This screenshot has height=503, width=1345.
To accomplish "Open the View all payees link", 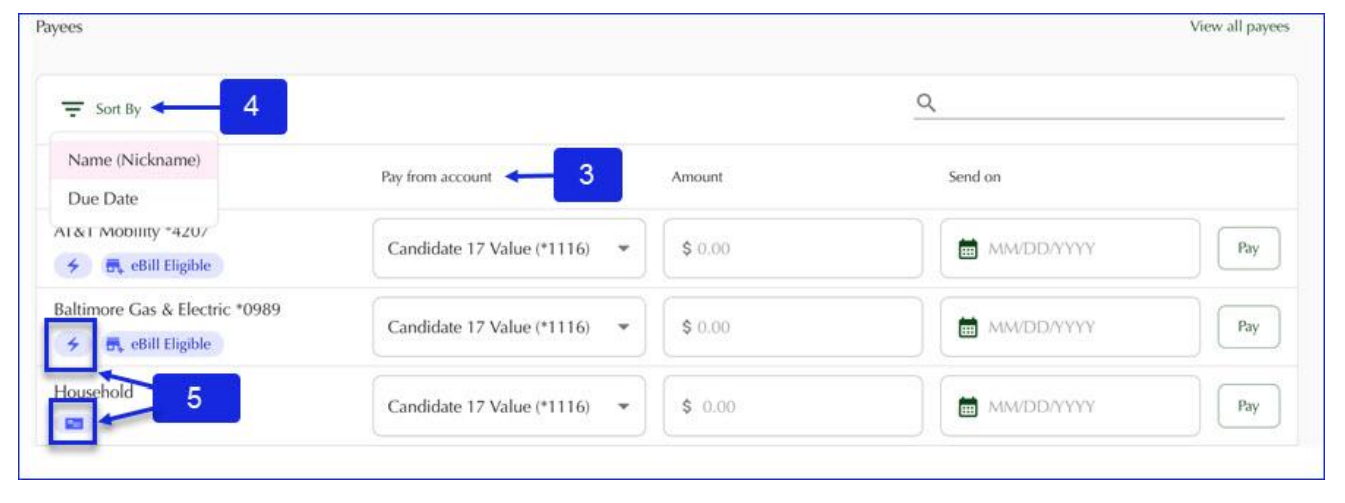I will pyautogui.click(x=1239, y=27).
